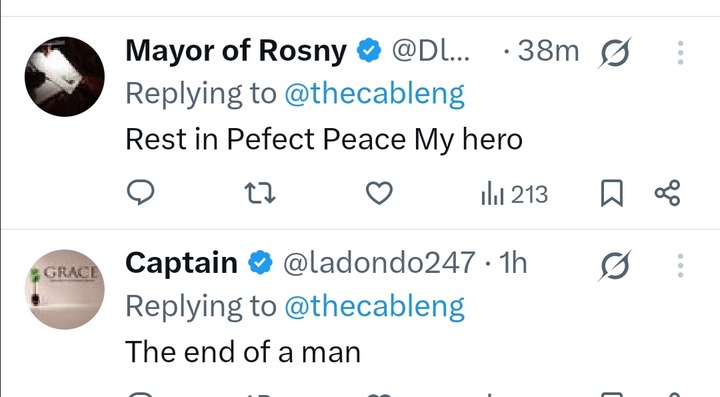Open more options menu for Captain's tweet
This screenshot has height=397, width=720.
click(x=681, y=265)
